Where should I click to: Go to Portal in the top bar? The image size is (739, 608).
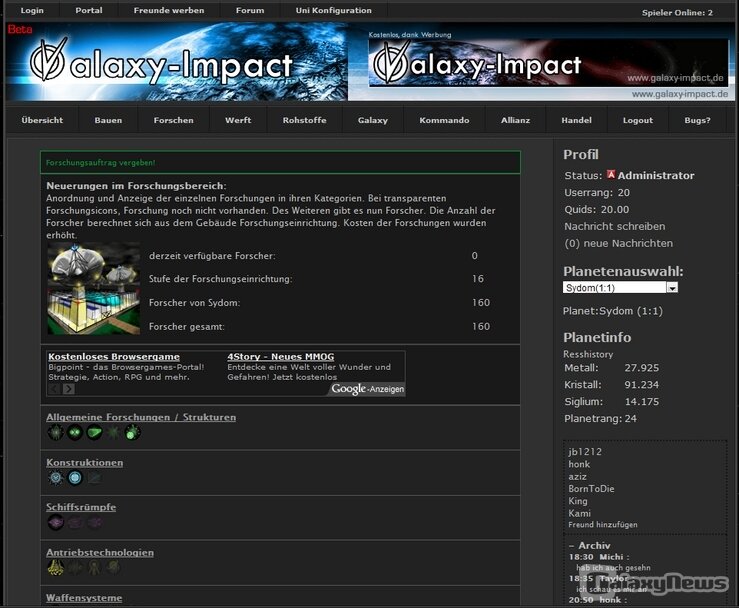[89, 10]
